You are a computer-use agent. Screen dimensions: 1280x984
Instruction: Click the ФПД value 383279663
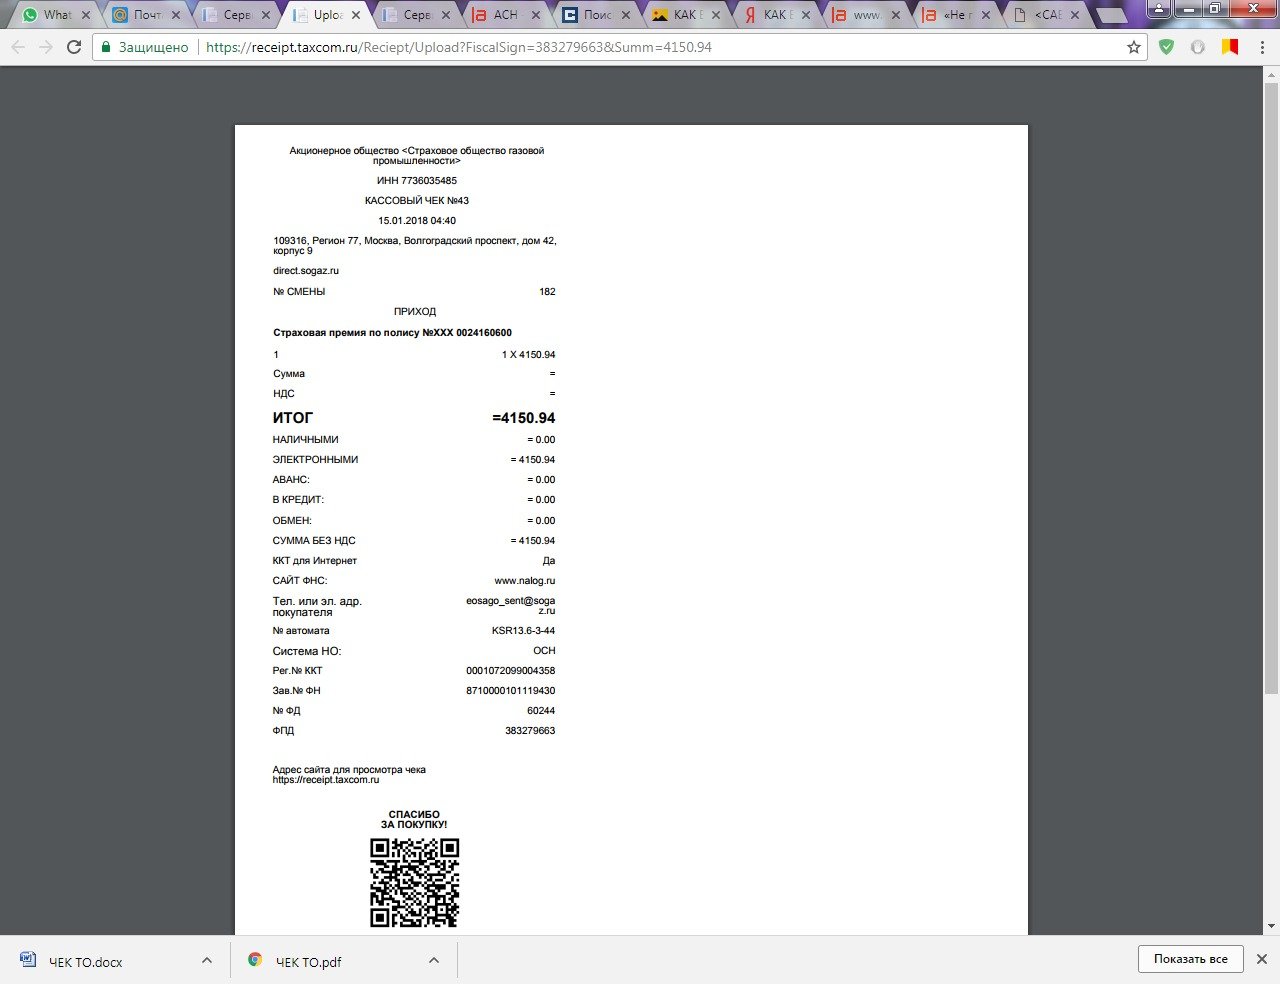tap(530, 731)
